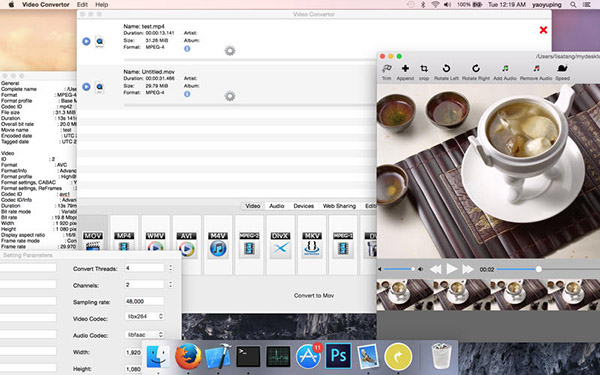
Task: Open Activity Monitor from the Dock
Action: click(278, 357)
